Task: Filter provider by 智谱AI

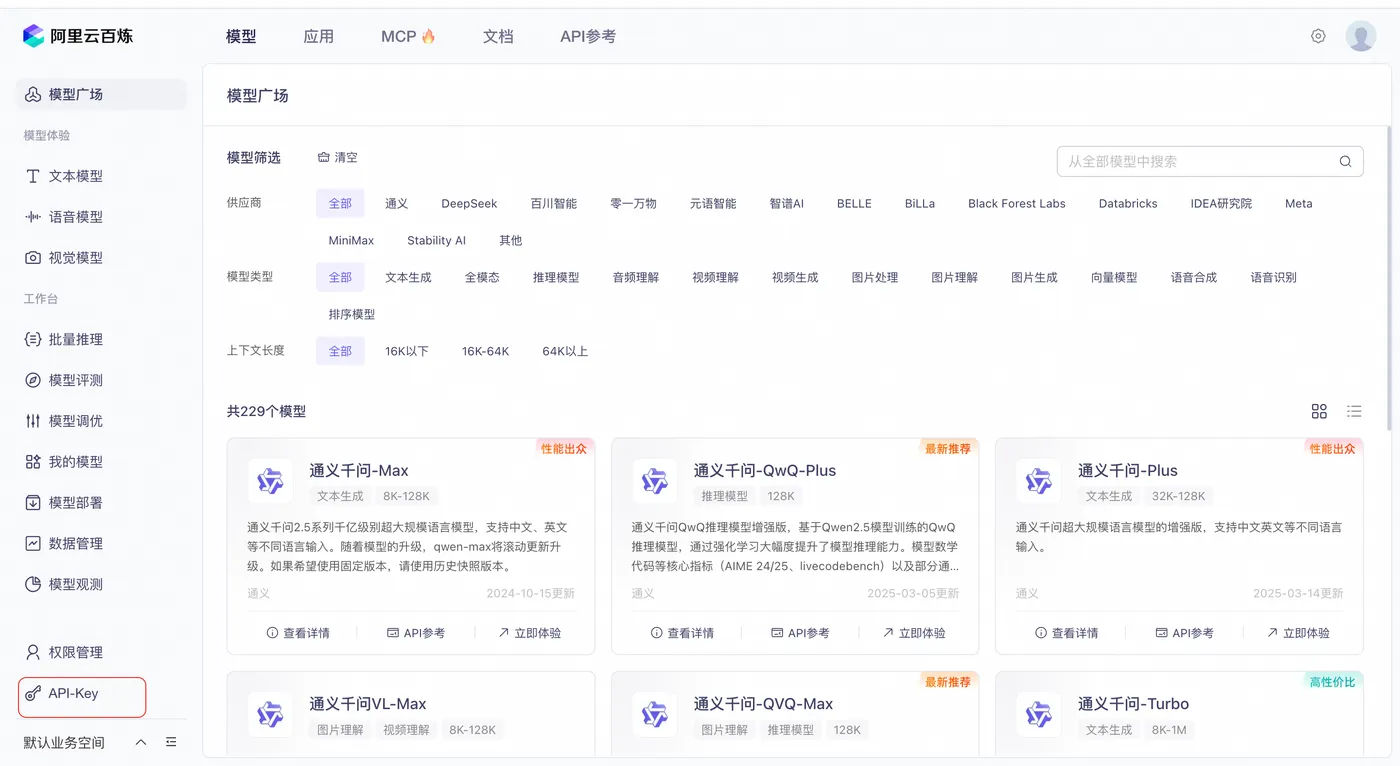Action: click(787, 203)
